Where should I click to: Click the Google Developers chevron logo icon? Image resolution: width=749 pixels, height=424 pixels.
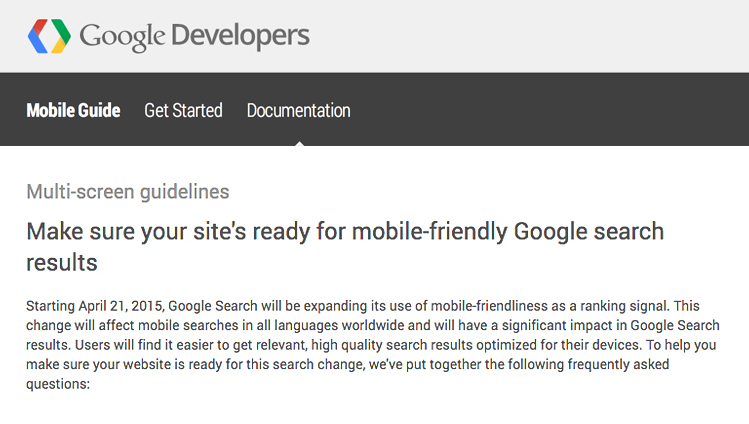(x=48, y=36)
